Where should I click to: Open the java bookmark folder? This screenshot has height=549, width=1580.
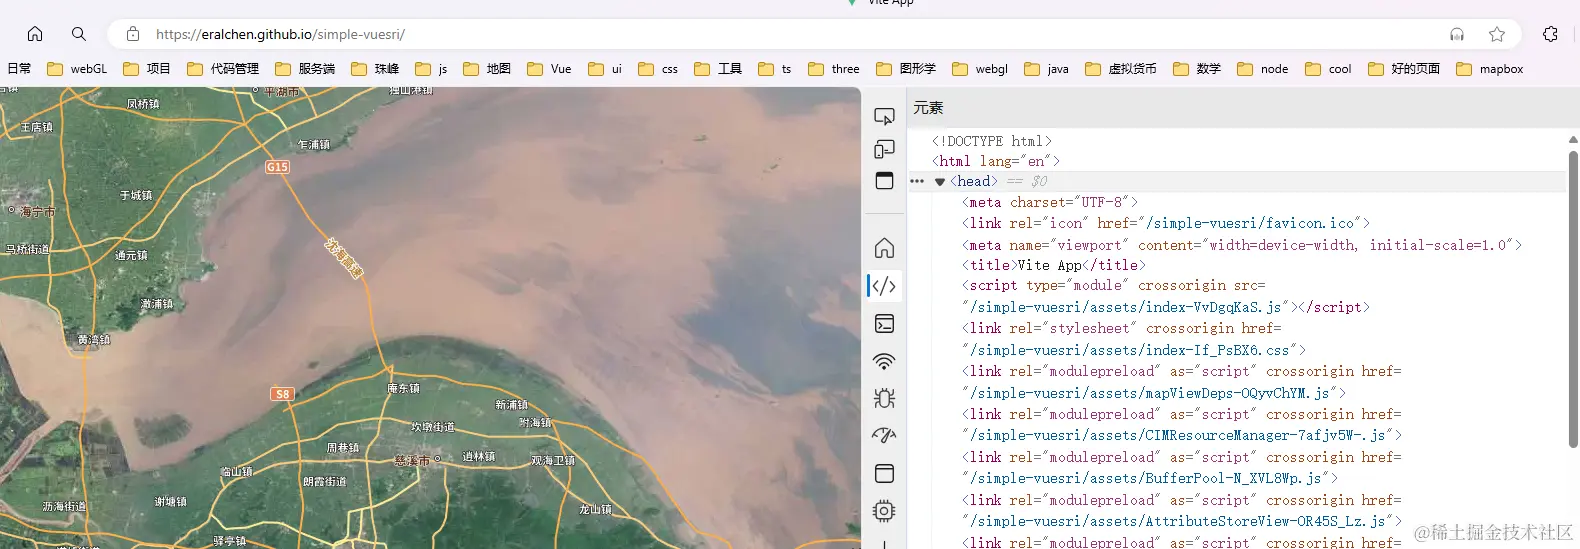(1047, 69)
